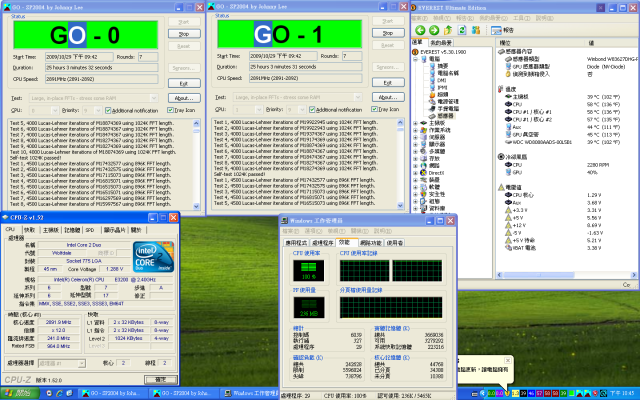Toggle Additional notification checkbox in GO - 1 window
Screen dimensions: 640x400
tap(312, 109)
